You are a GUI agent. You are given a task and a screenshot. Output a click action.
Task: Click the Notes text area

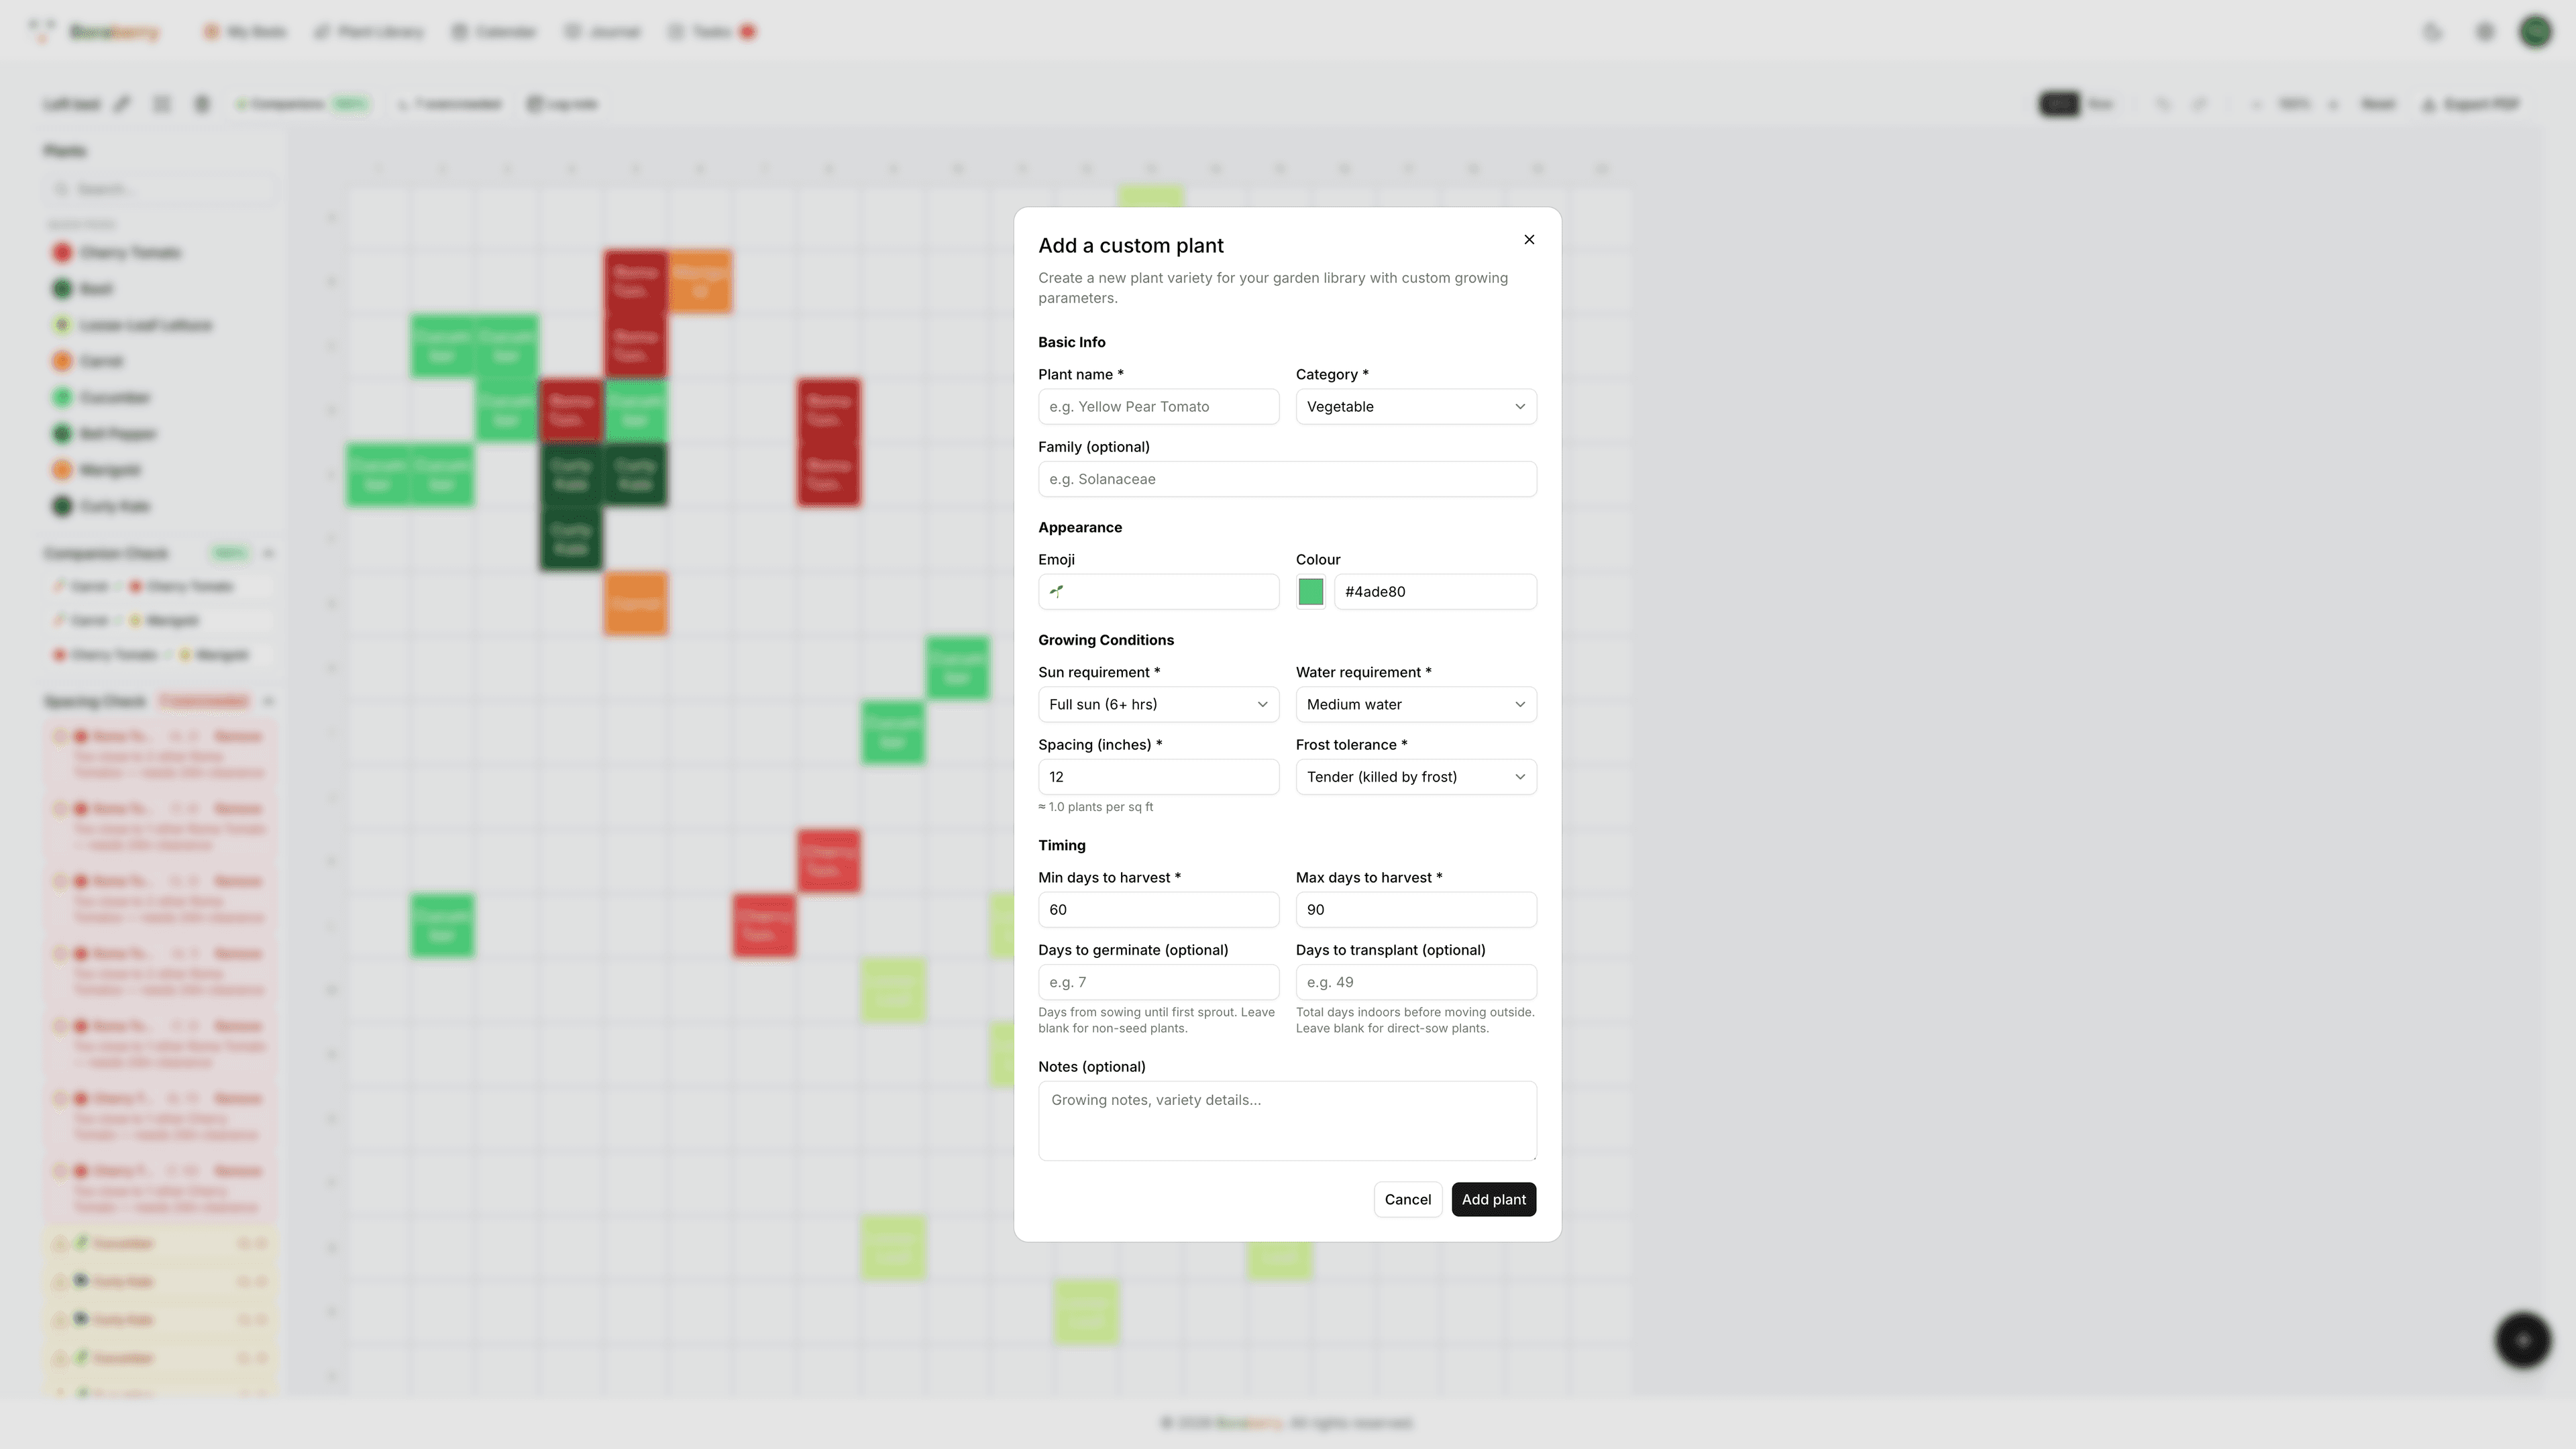click(1287, 1120)
